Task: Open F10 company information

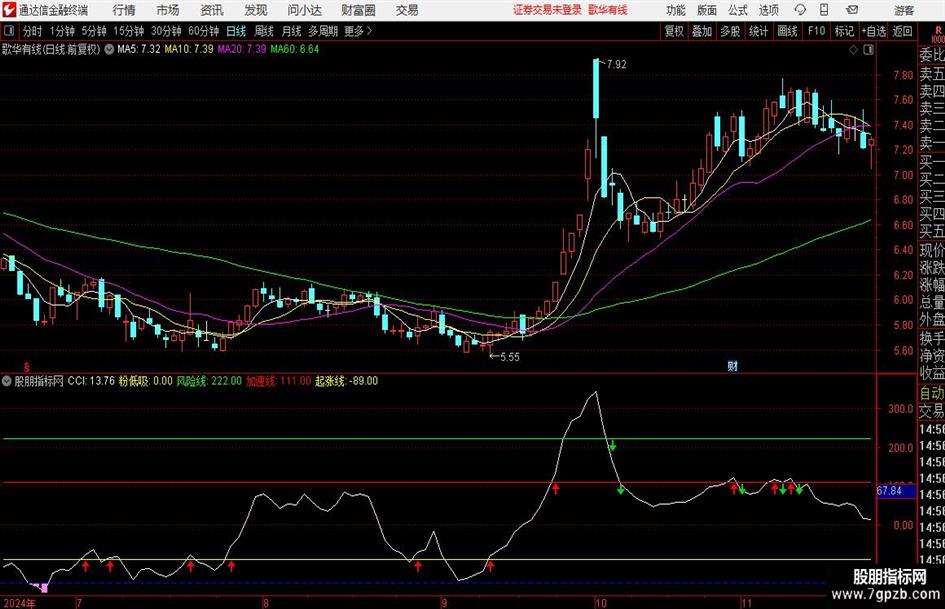Action: (x=816, y=31)
